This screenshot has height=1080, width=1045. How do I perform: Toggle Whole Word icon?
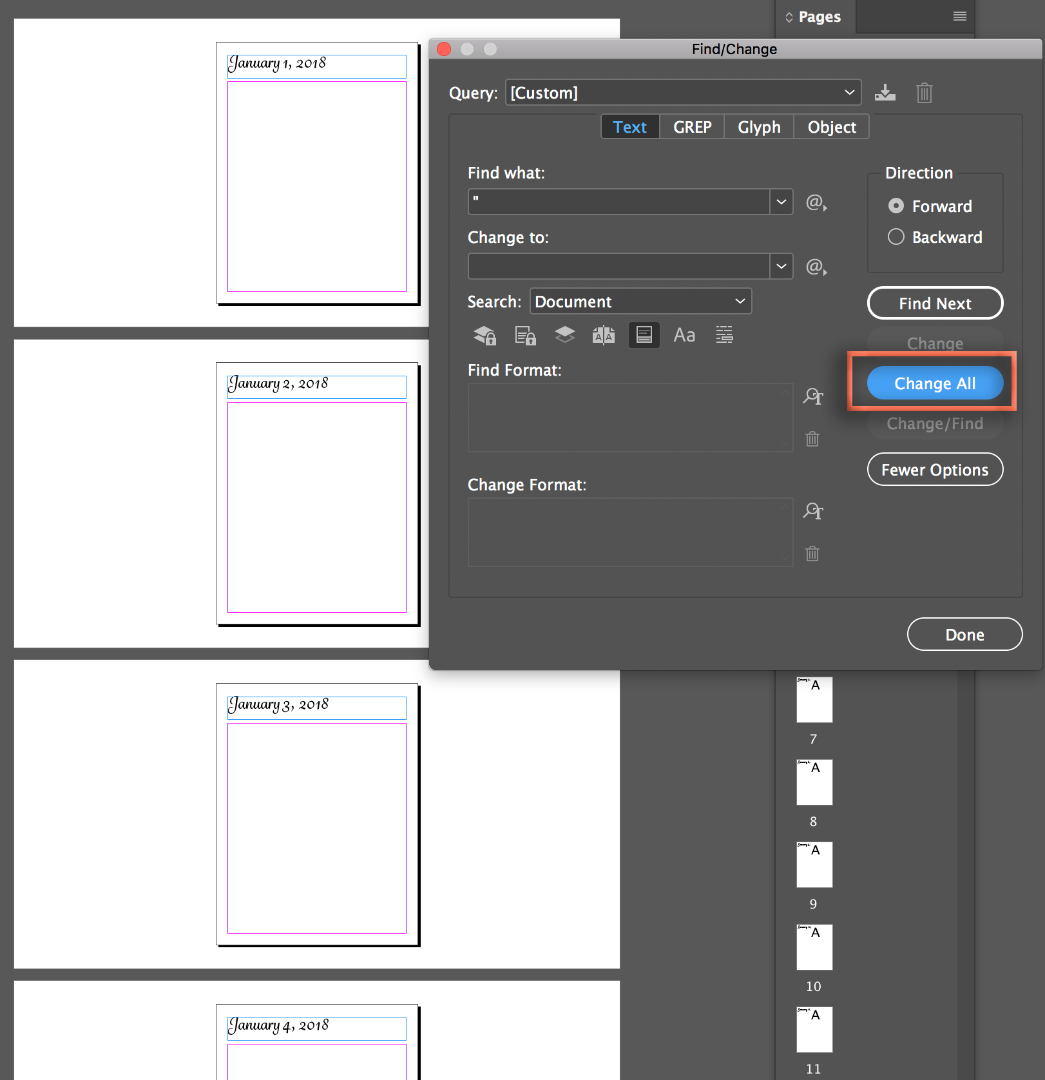[x=724, y=335]
